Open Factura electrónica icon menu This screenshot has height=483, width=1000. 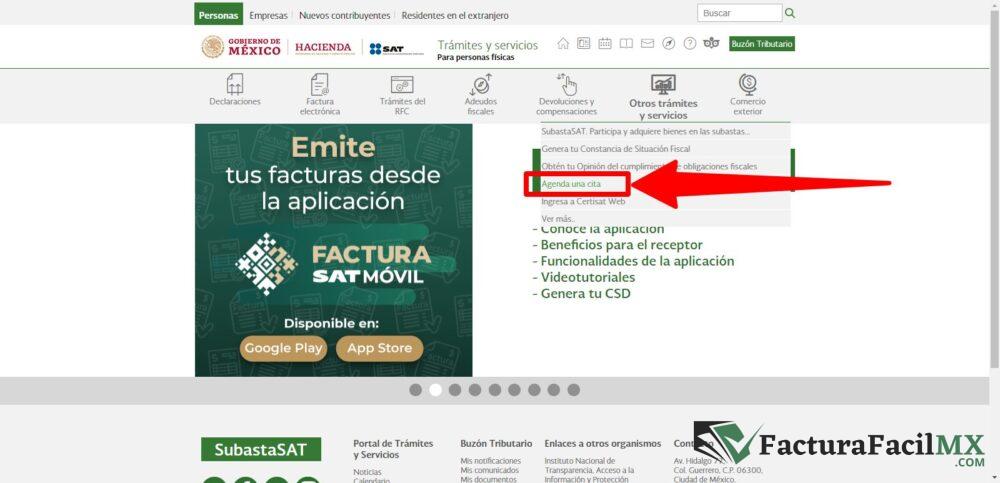coord(320,94)
